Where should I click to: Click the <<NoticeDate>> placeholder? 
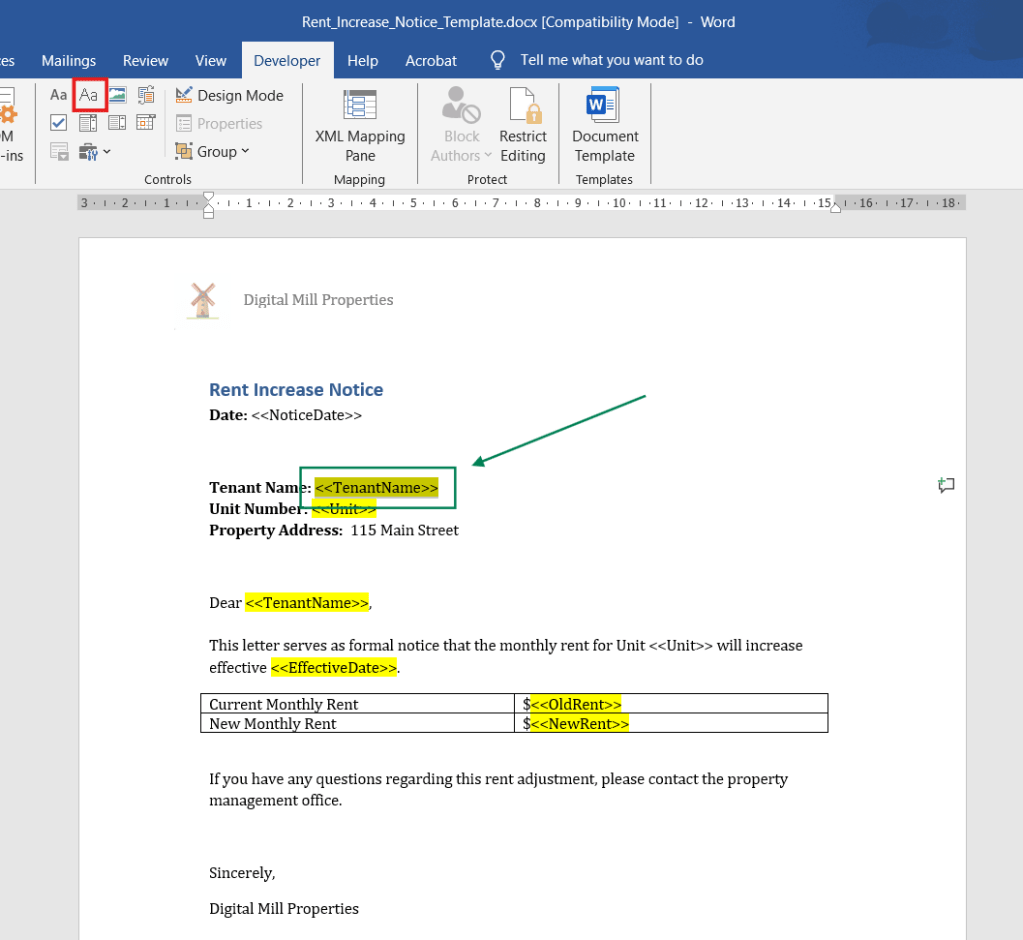pyautogui.click(x=306, y=415)
